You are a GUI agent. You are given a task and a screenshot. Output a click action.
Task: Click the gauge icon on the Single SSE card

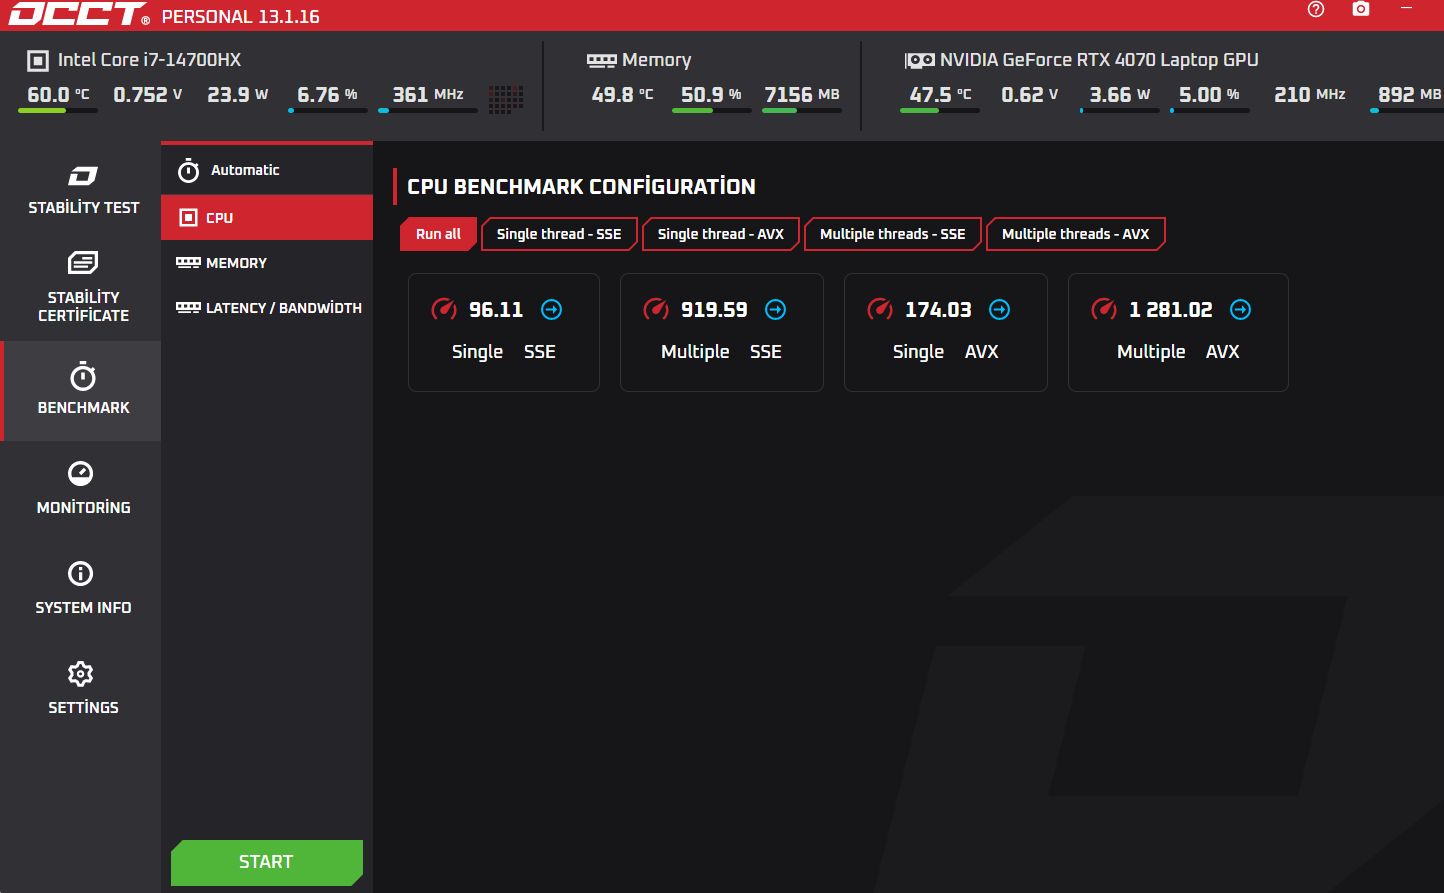point(444,309)
